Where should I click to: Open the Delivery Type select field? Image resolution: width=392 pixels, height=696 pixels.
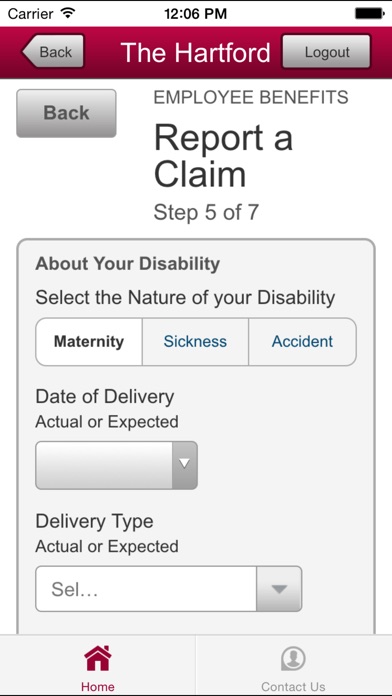tap(169, 589)
